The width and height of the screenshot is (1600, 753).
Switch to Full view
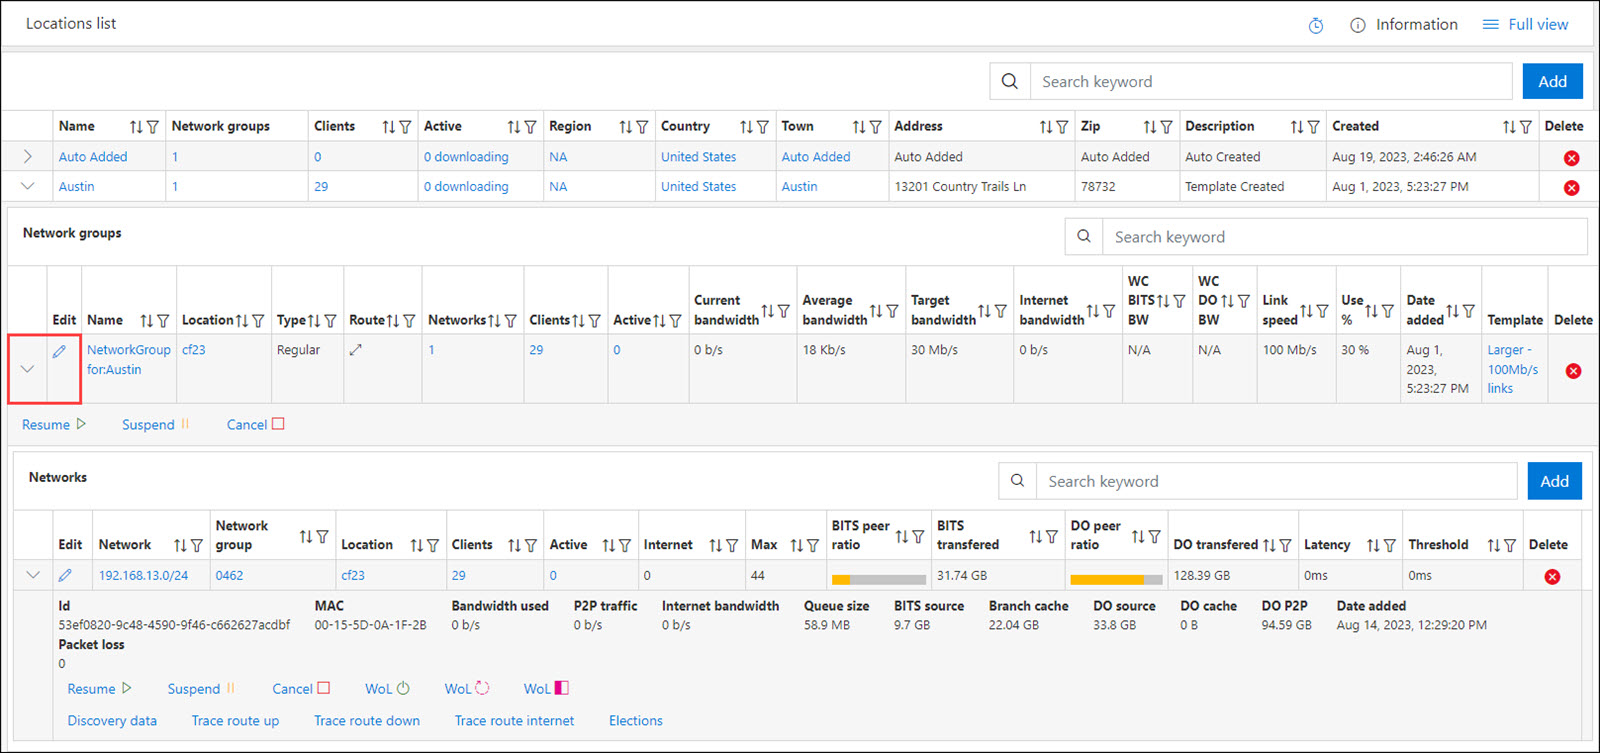pyautogui.click(x=1525, y=25)
